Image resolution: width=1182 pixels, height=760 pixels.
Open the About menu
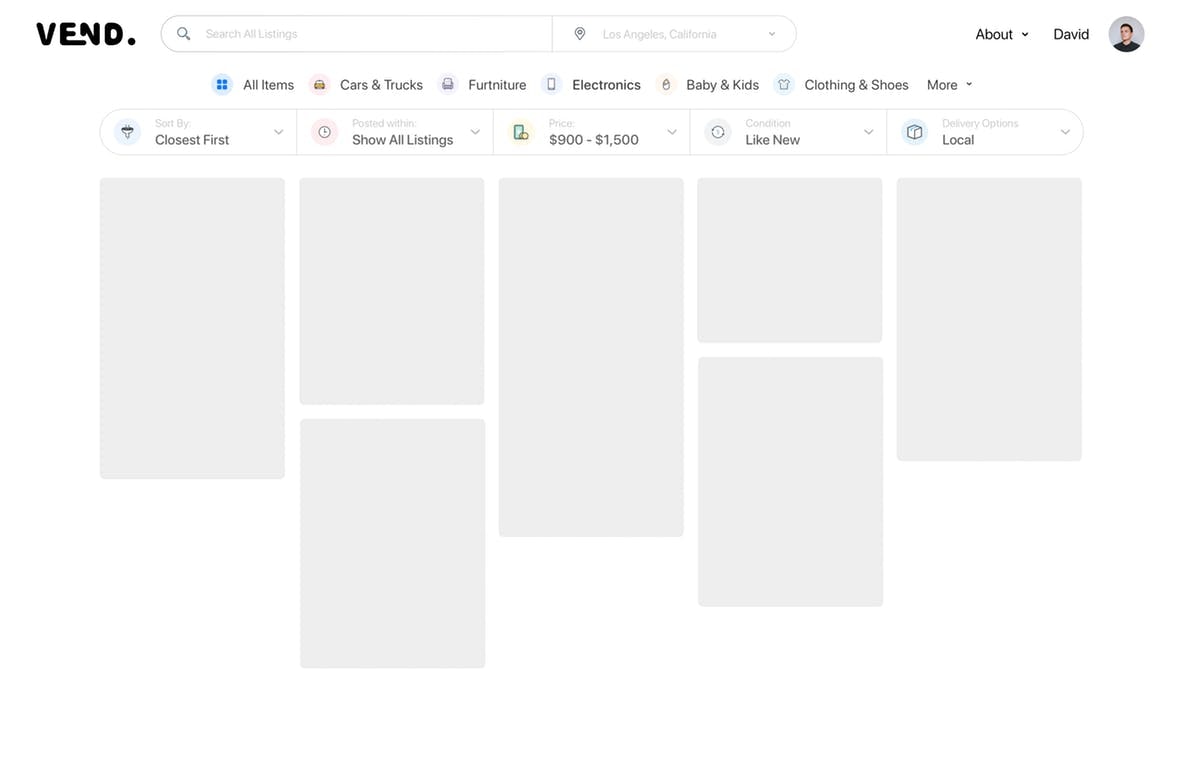(1002, 34)
